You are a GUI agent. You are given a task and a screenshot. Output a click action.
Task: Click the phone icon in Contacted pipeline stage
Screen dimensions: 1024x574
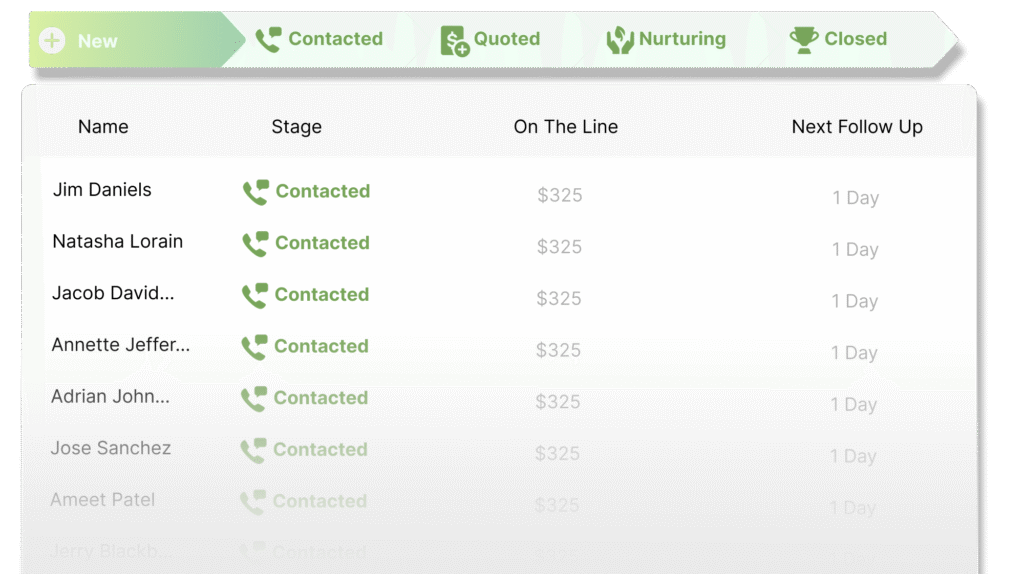pyautogui.click(x=268, y=39)
